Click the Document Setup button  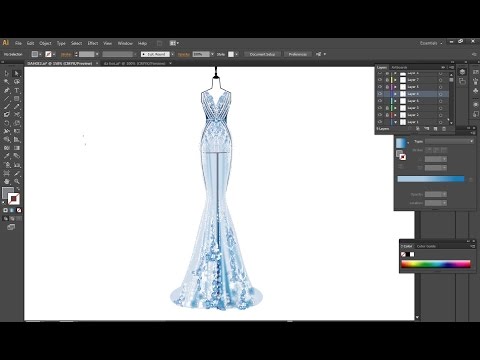(262, 54)
